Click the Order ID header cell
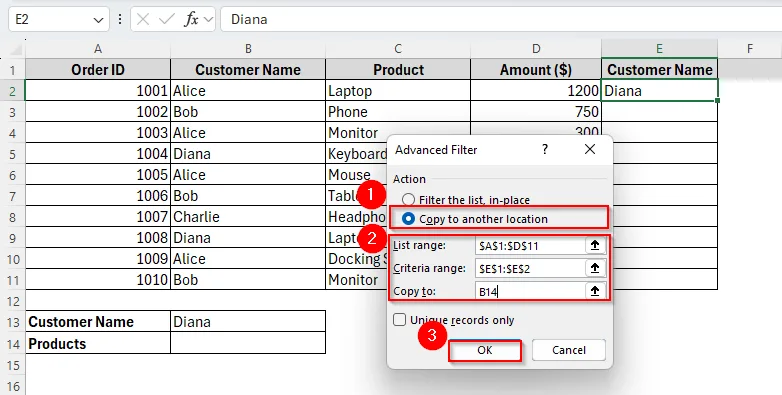 click(x=98, y=70)
